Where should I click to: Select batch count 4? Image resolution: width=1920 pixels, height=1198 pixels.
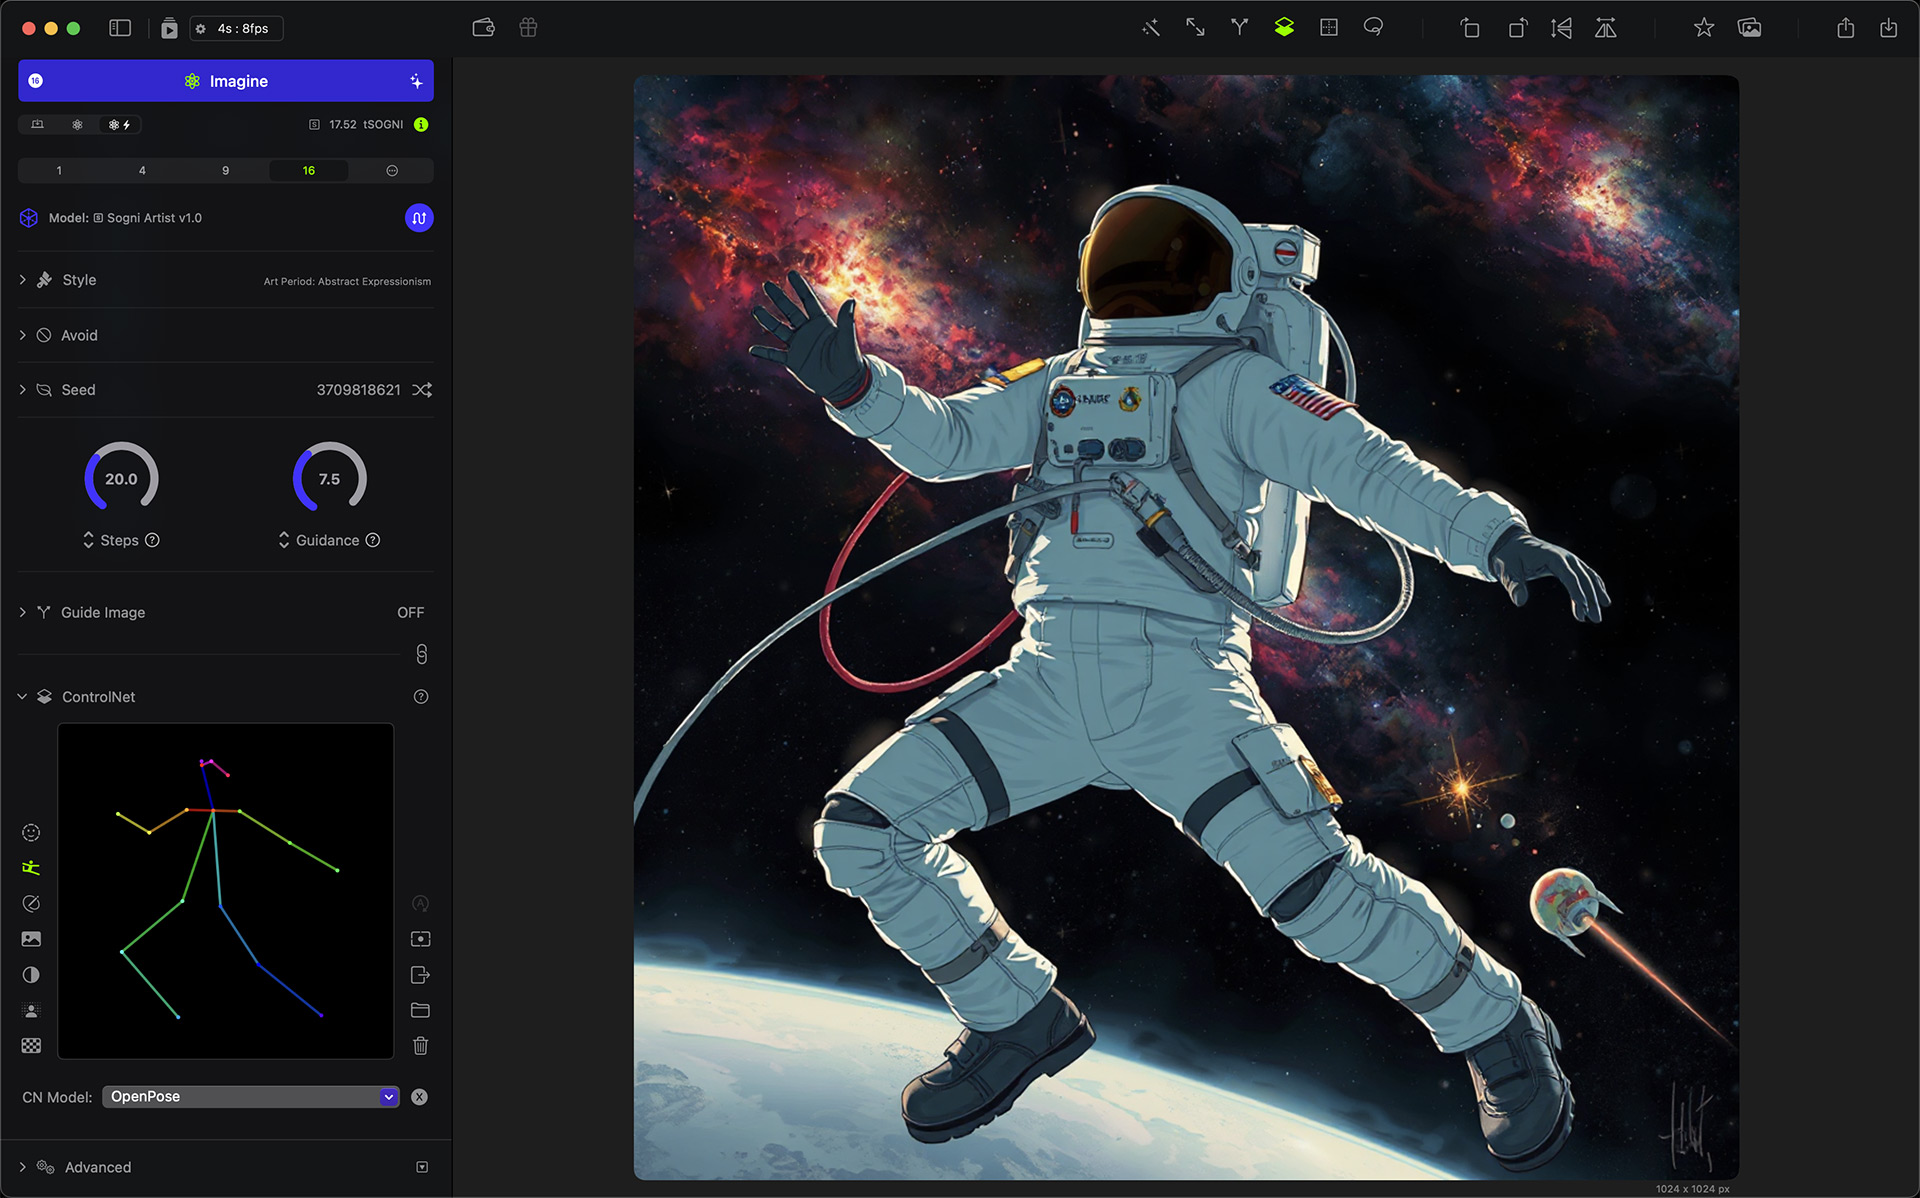click(x=142, y=171)
